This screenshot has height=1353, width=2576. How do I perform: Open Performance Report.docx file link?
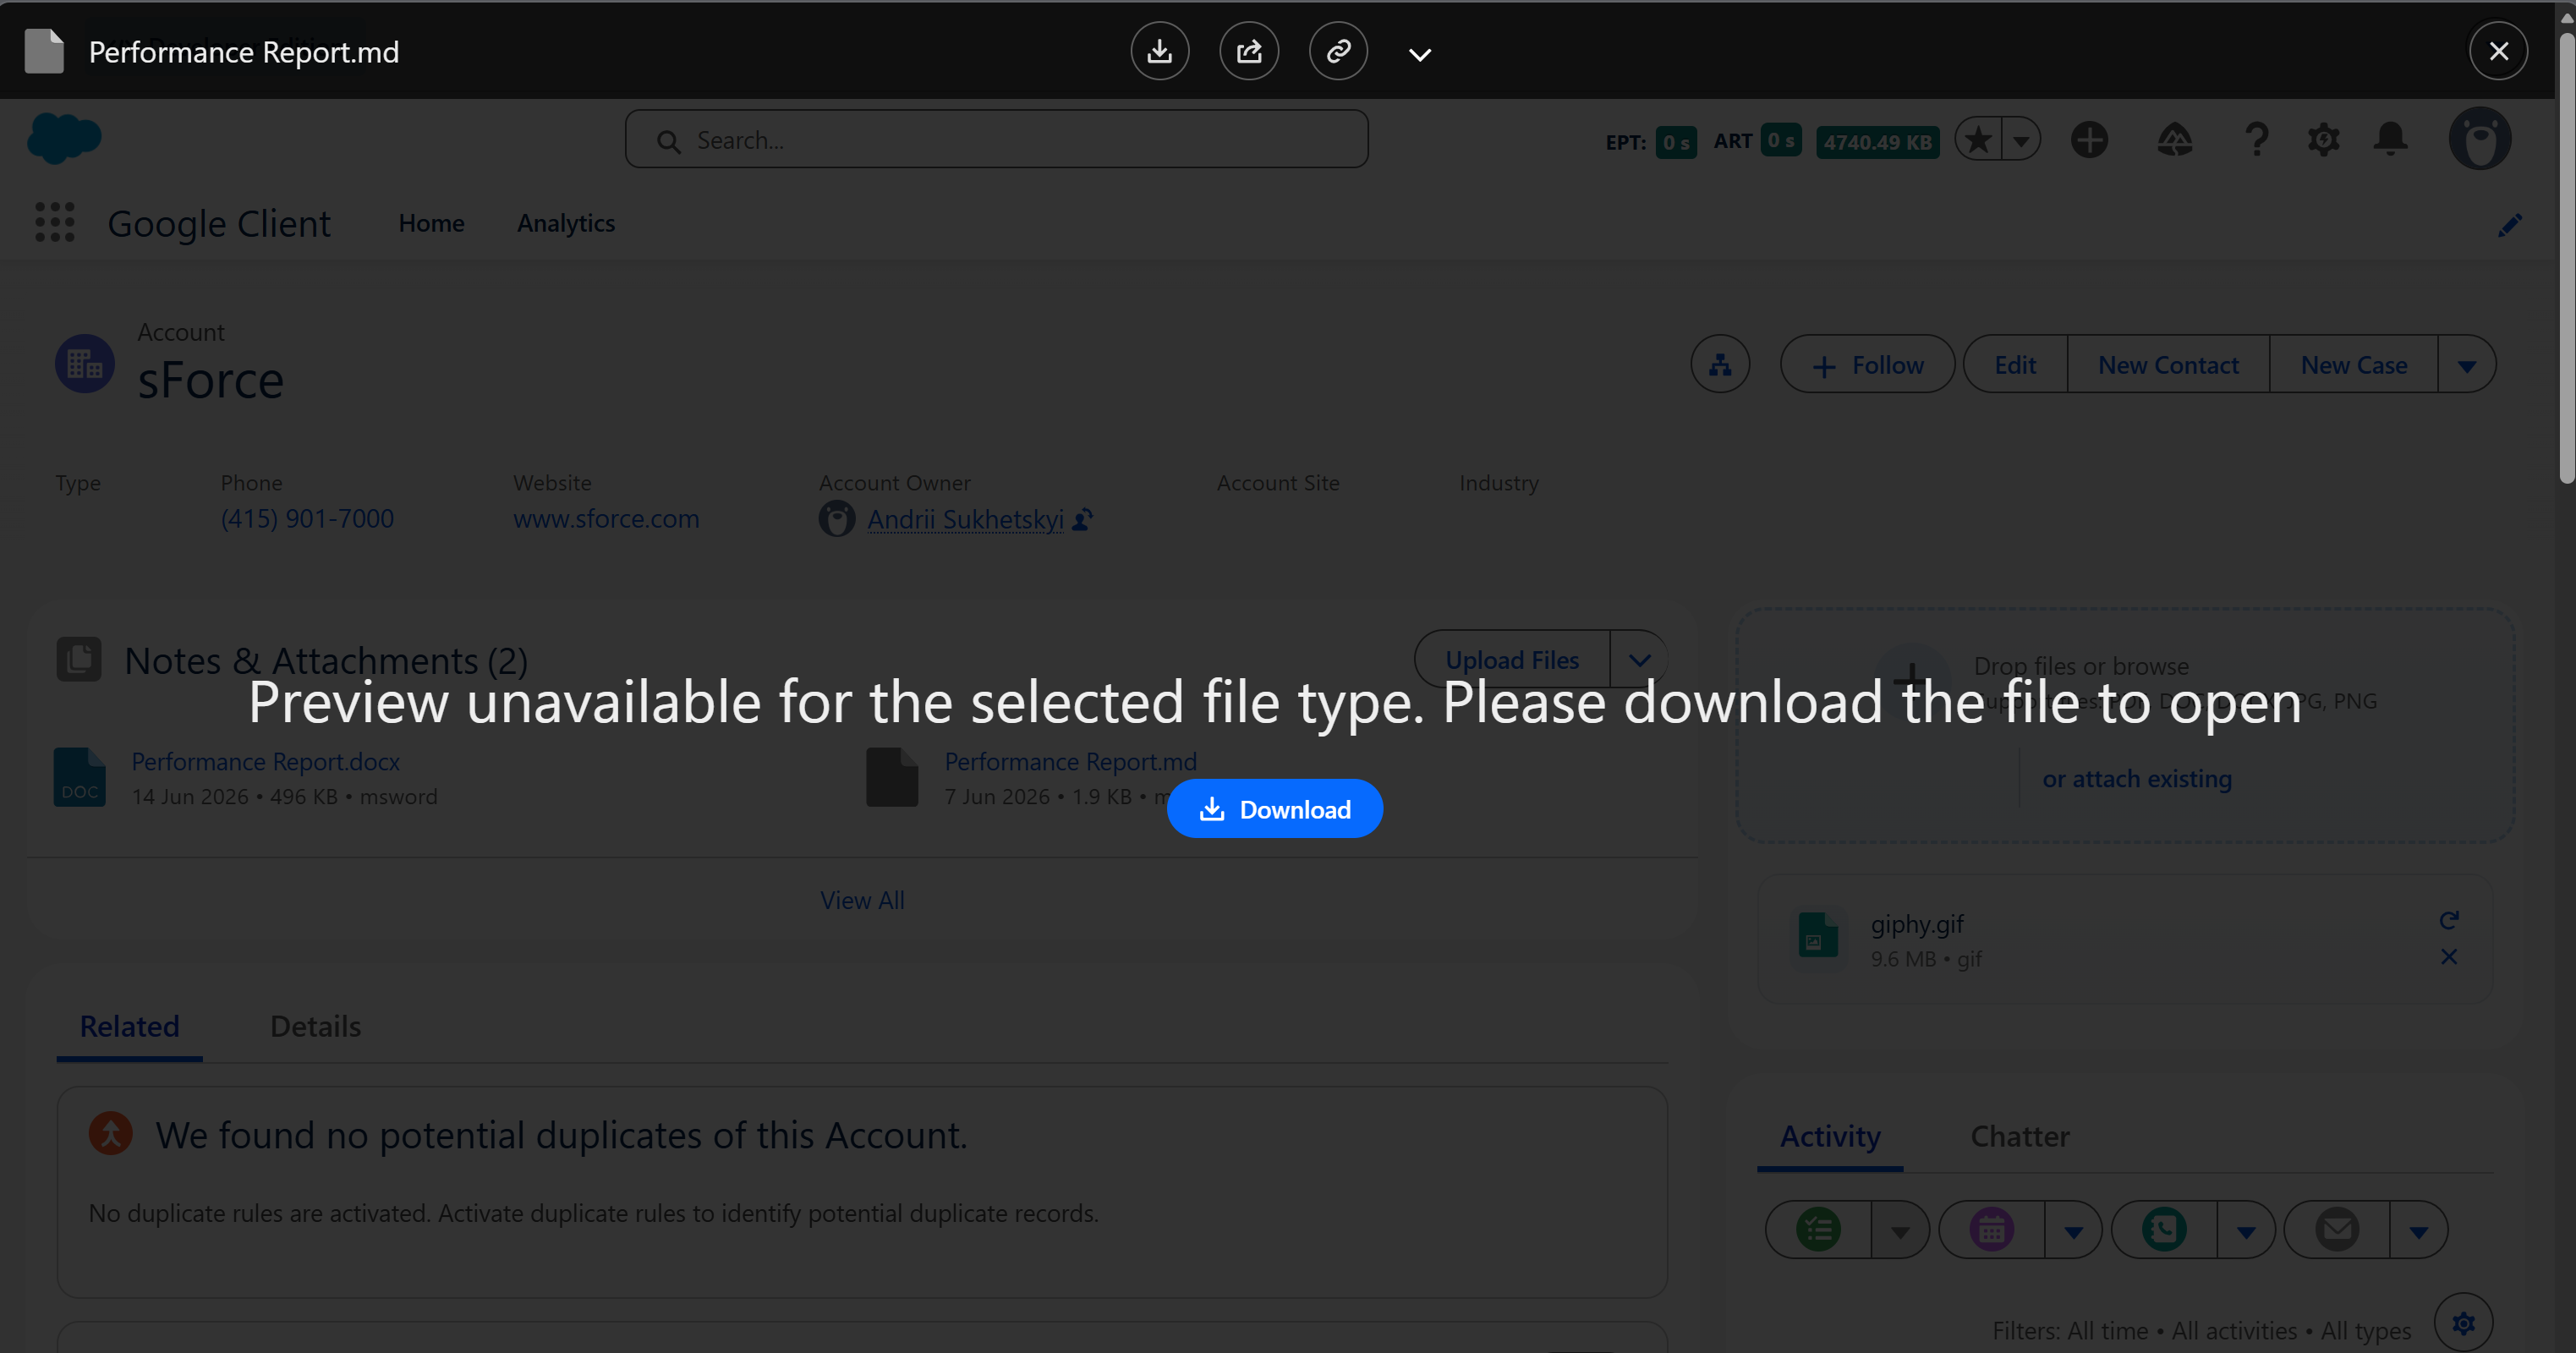(x=265, y=761)
